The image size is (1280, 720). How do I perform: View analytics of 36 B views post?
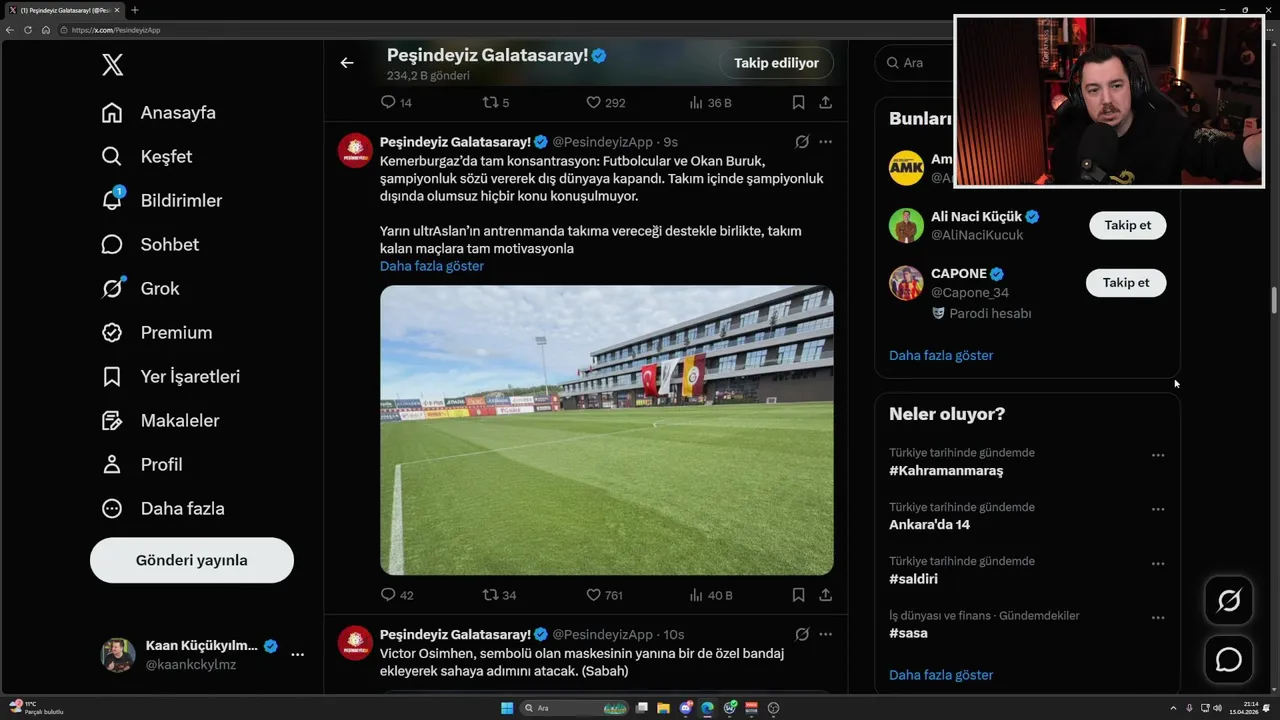click(711, 103)
